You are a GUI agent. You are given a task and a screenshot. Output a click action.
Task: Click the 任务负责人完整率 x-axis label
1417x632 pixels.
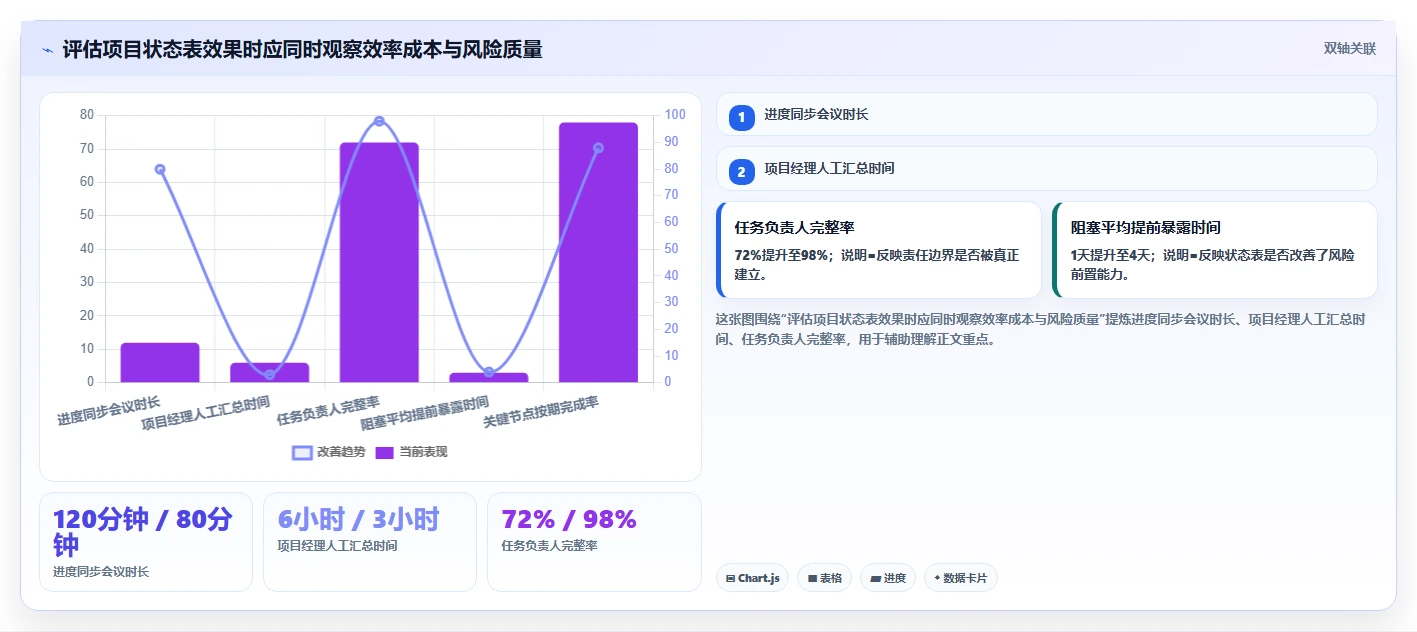pyautogui.click(x=328, y=411)
